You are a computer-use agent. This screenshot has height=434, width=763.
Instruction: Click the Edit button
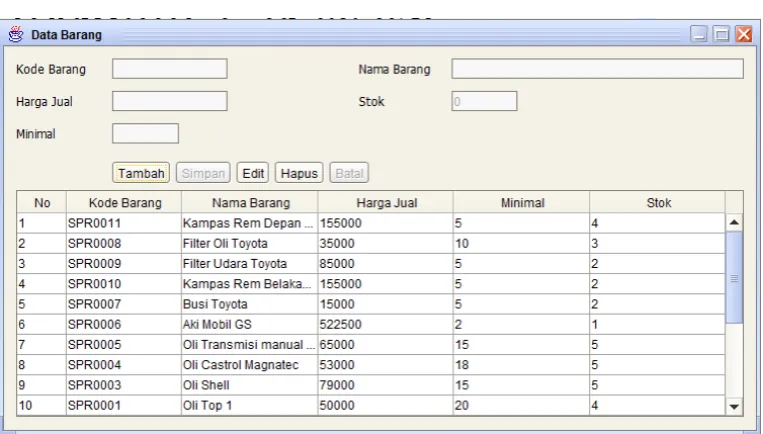(253, 173)
